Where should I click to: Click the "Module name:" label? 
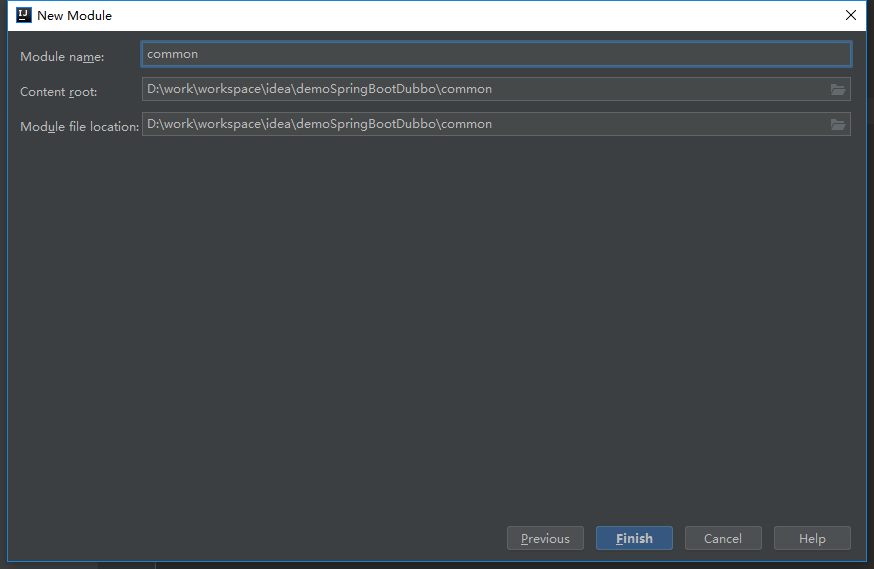pyautogui.click(x=62, y=57)
